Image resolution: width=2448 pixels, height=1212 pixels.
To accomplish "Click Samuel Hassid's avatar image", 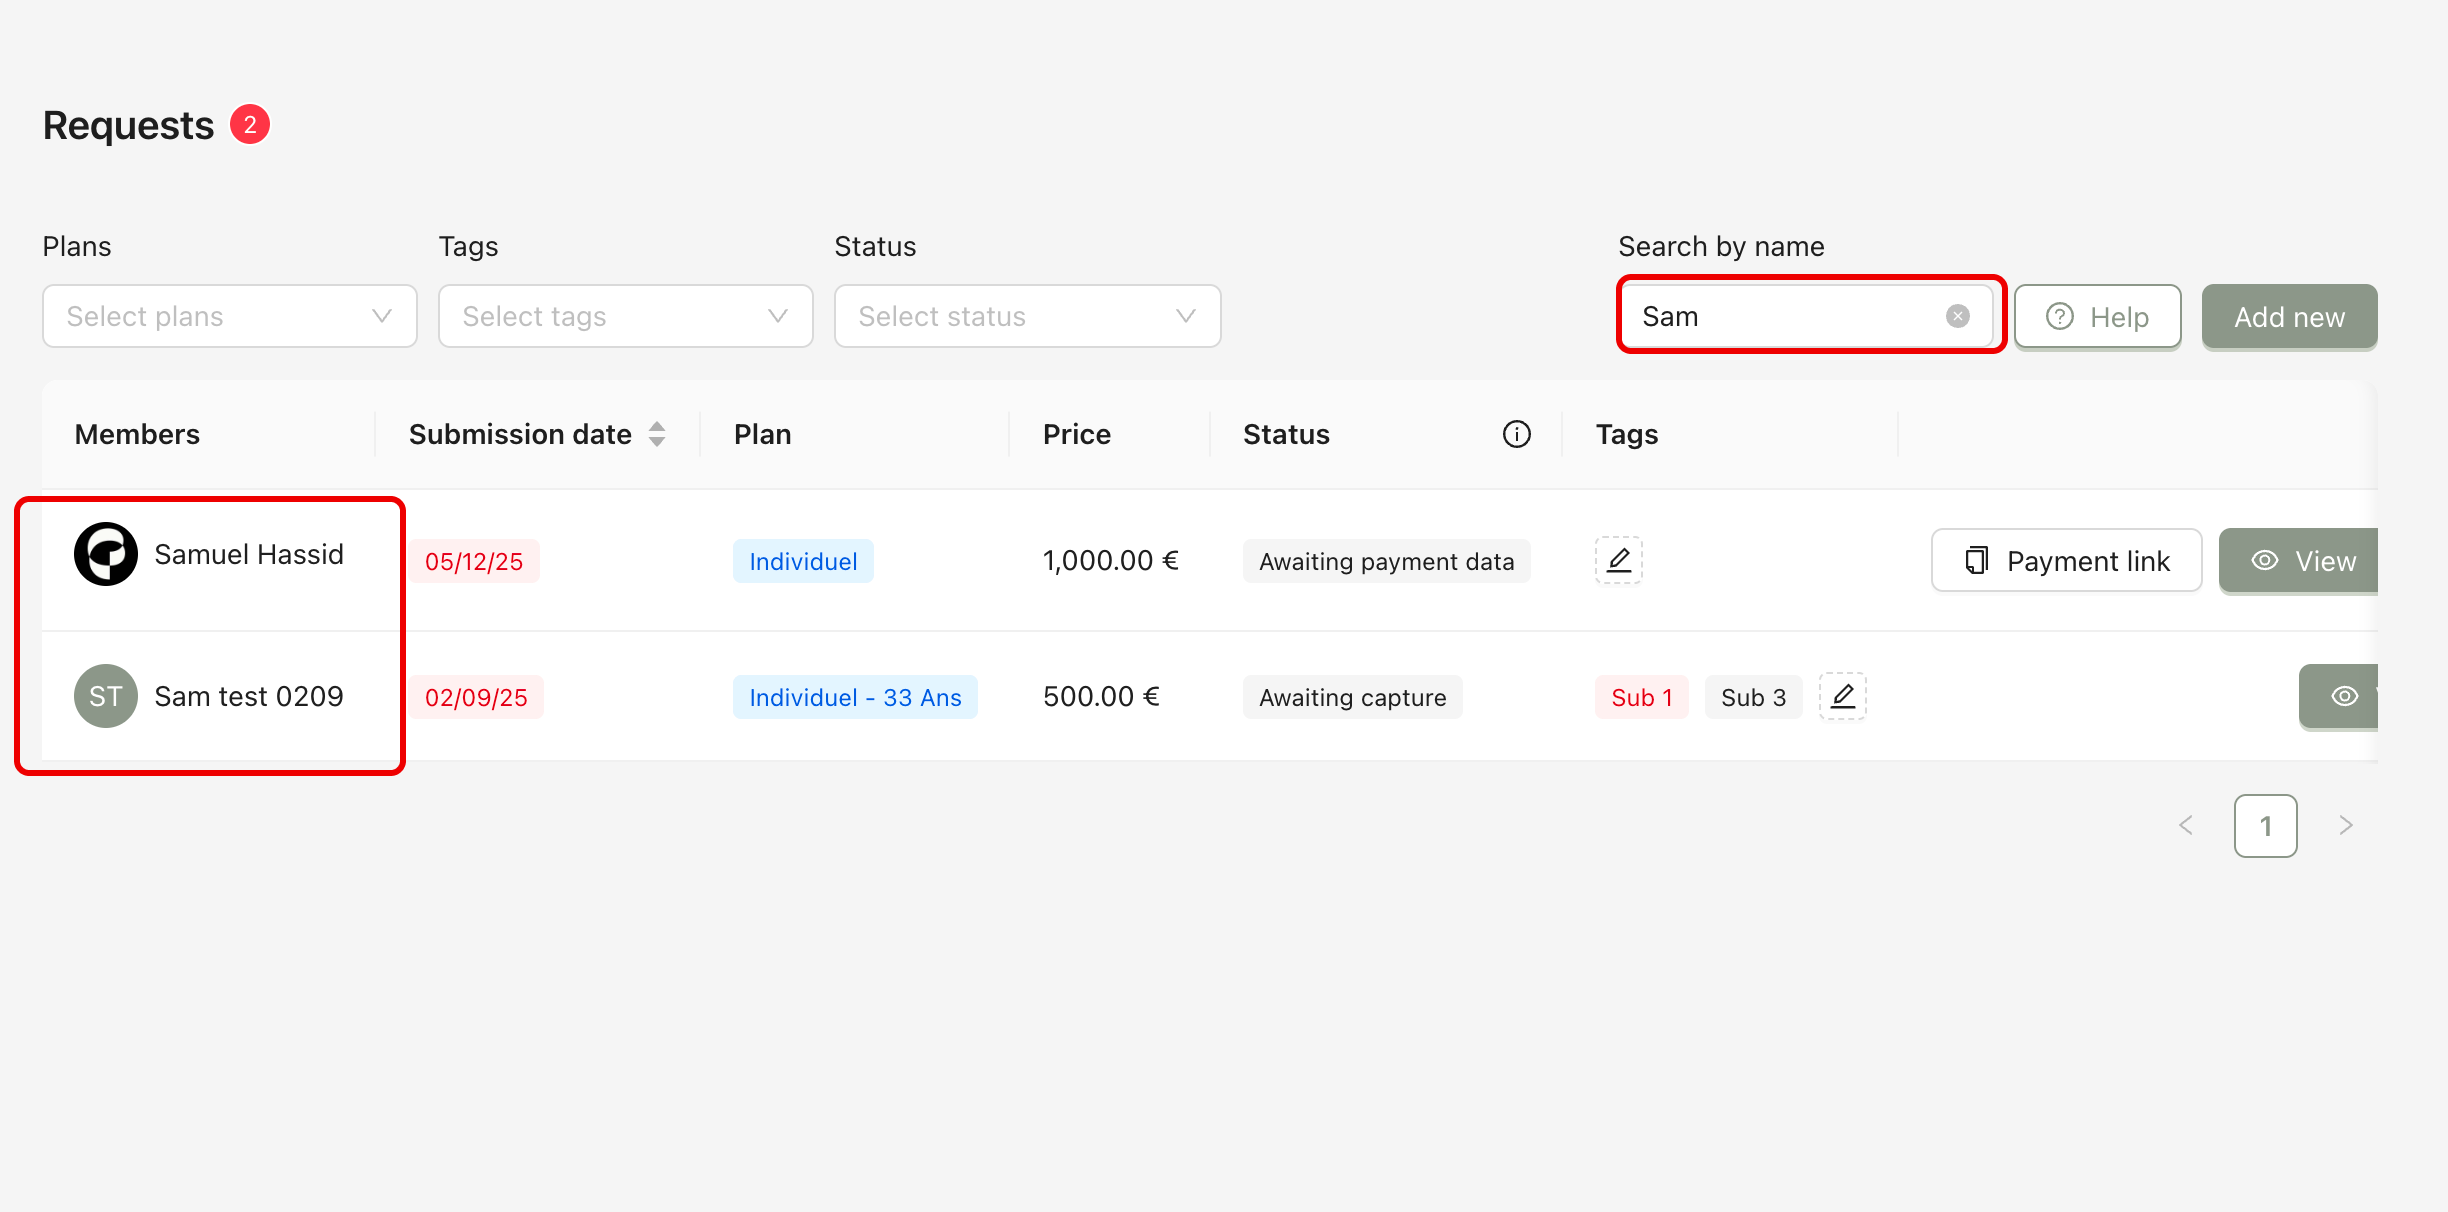I will point(106,554).
